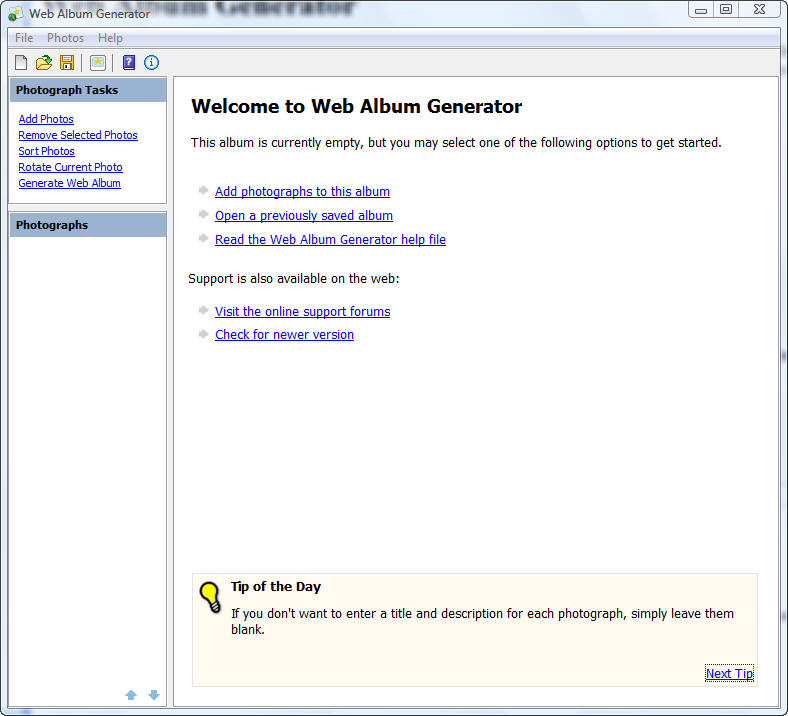
Task: Open the Photos menu
Action: pyautogui.click(x=65, y=38)
